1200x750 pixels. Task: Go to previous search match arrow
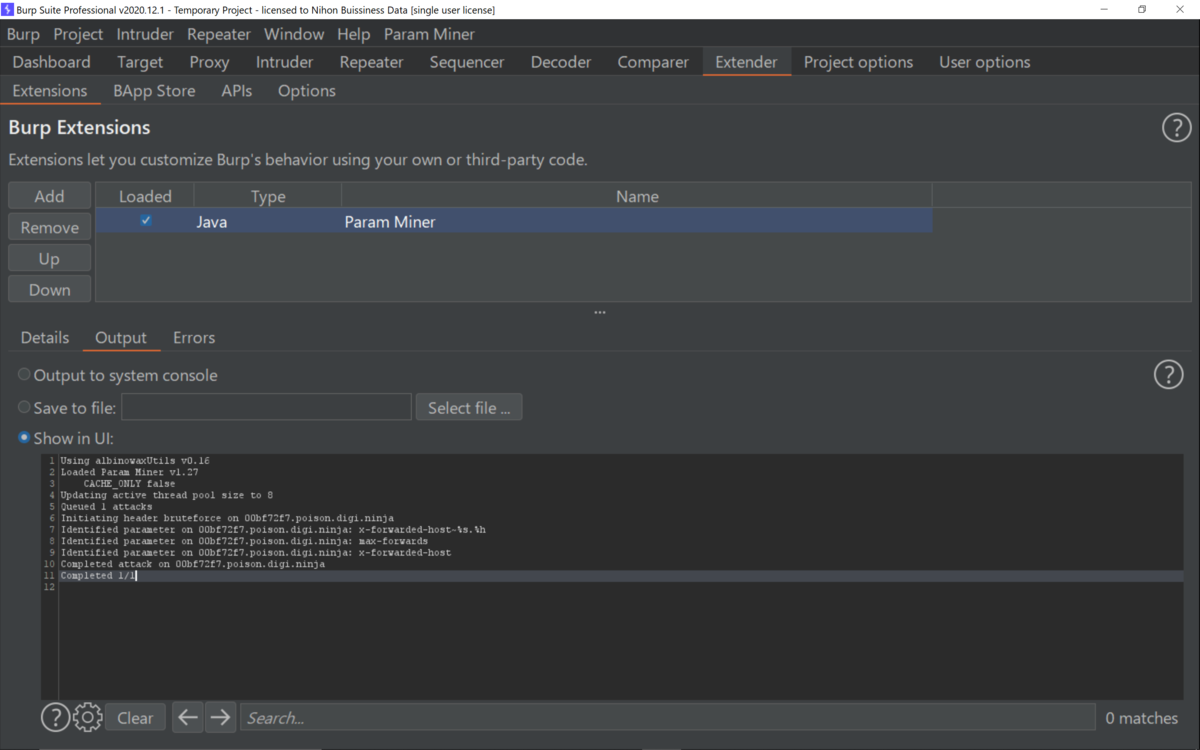coord(188,717)
